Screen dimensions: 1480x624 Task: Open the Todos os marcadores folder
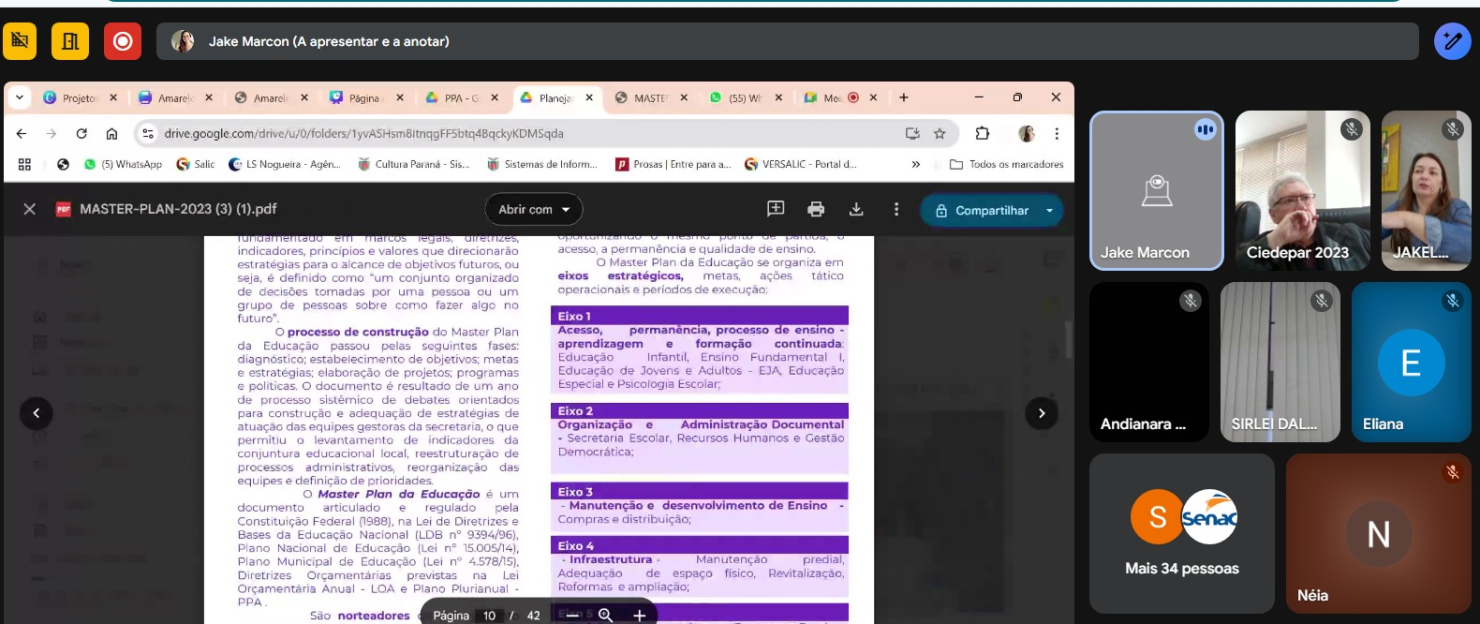(1006, 164)
